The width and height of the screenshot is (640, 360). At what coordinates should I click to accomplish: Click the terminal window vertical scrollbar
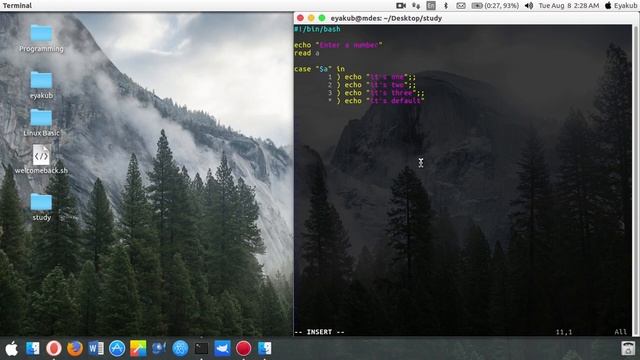coord(635,180)
